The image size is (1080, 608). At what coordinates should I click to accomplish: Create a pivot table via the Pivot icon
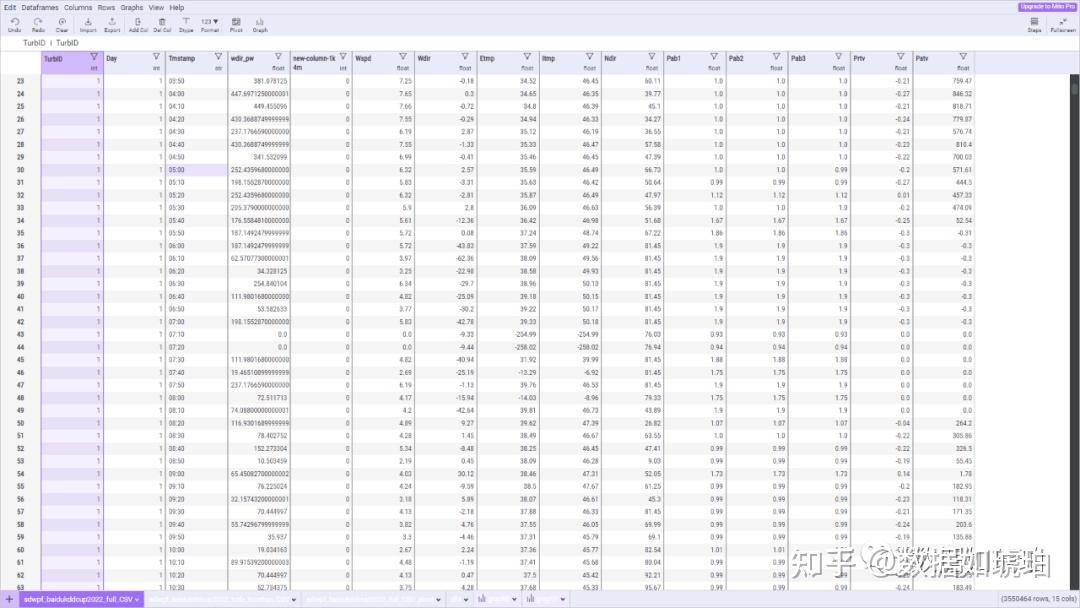(x=236, y=23)
